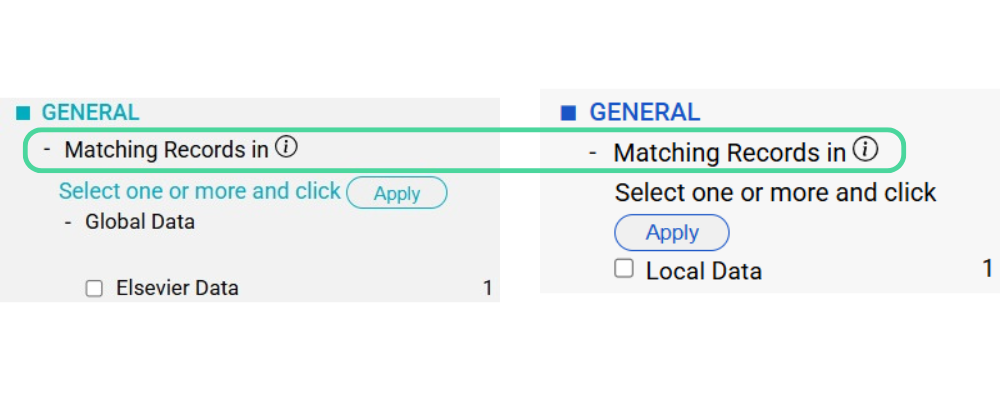1000x400 pixels.
Task: Click the Global Data tree label
Action: tap(140, 222)
